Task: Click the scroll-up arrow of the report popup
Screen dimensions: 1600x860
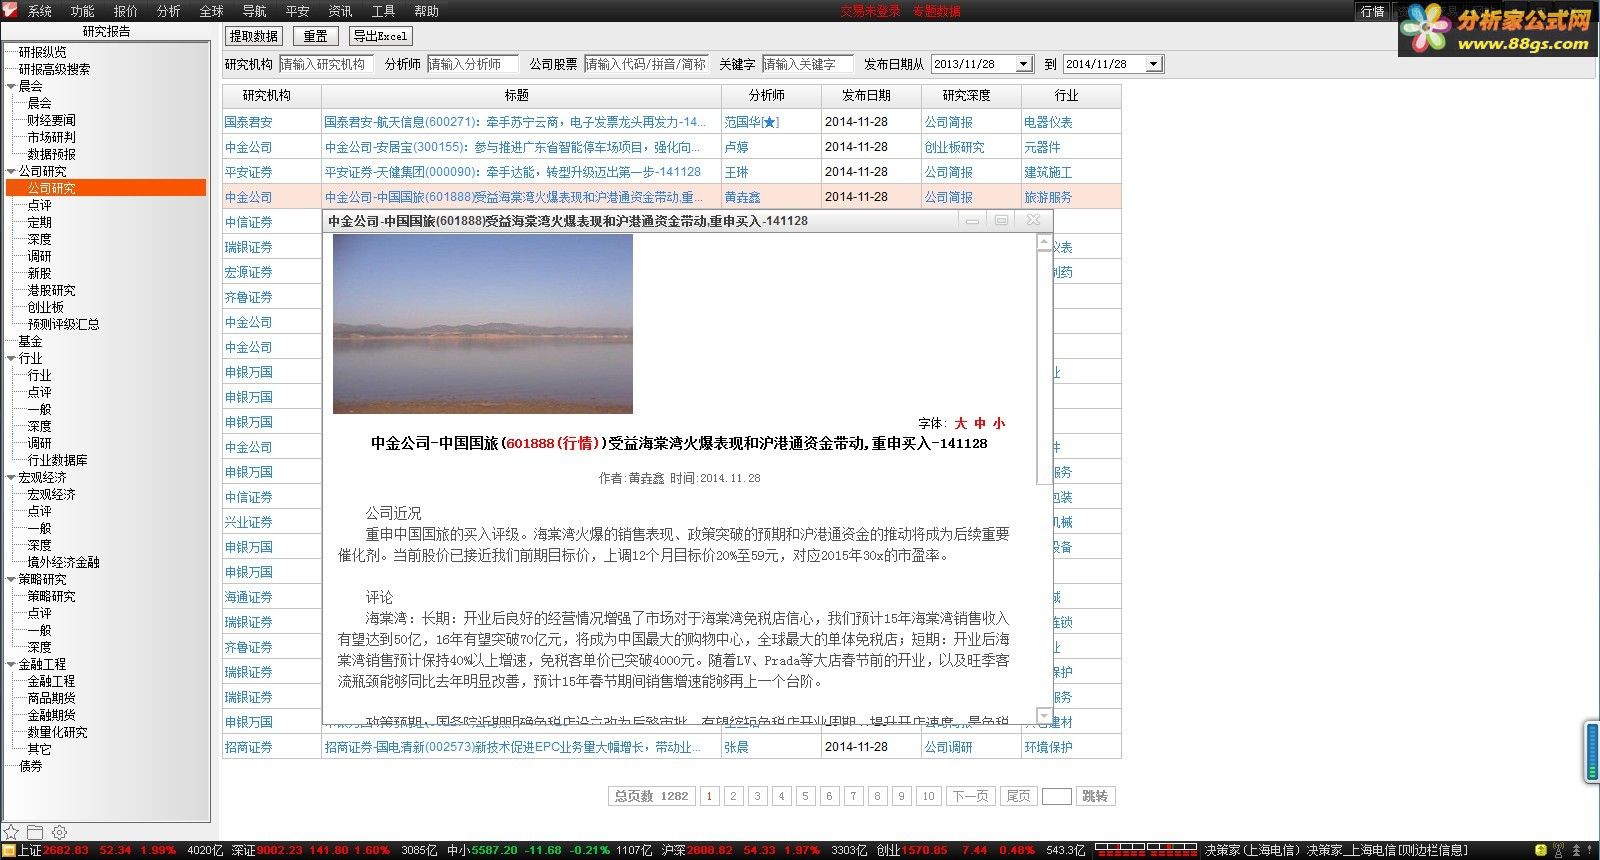Action: click(x=1045, y=242)
